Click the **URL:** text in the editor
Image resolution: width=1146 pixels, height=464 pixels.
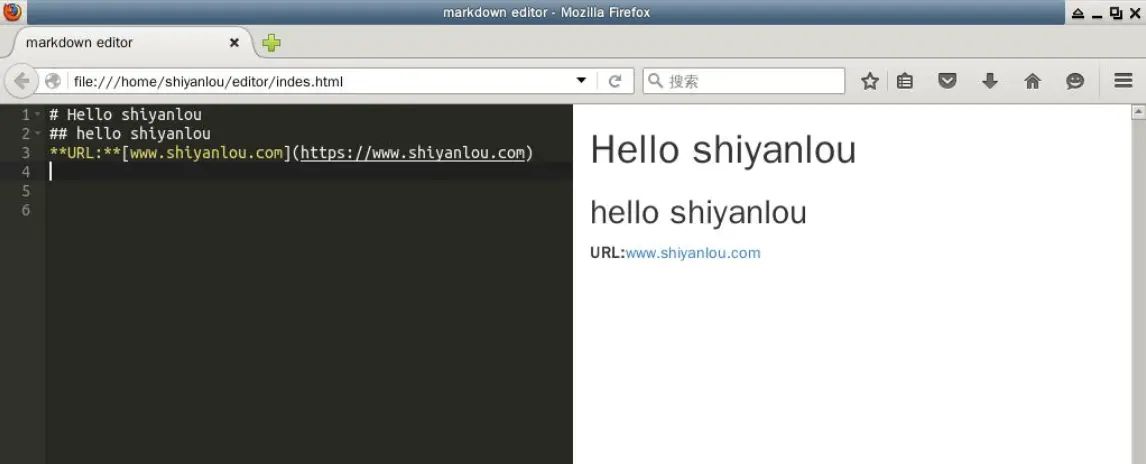85,153
